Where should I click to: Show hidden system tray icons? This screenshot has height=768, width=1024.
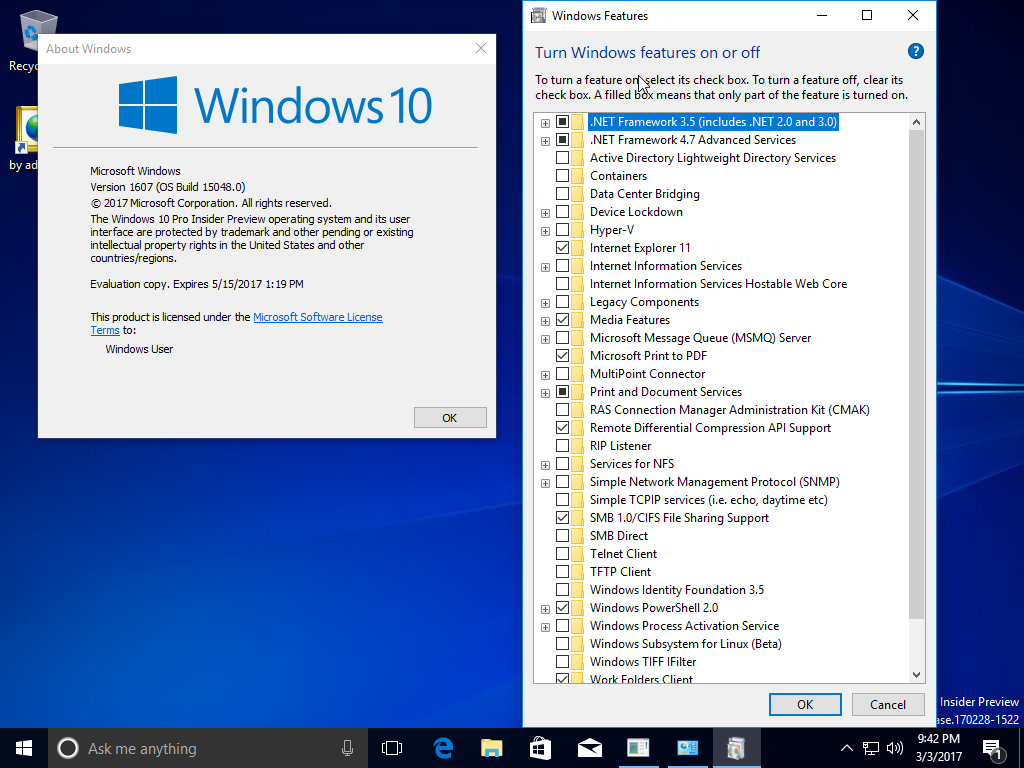846,748
